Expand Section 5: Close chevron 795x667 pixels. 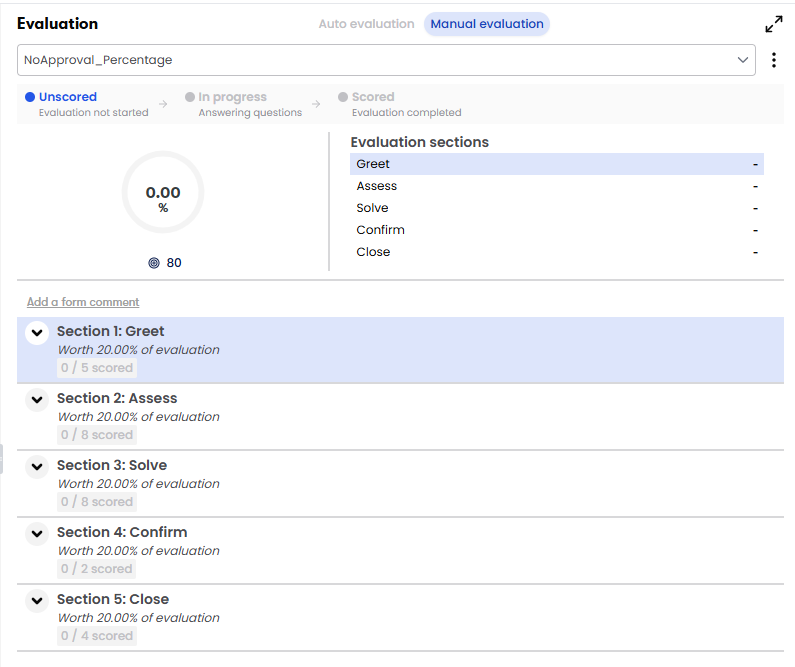pos(37,601)
